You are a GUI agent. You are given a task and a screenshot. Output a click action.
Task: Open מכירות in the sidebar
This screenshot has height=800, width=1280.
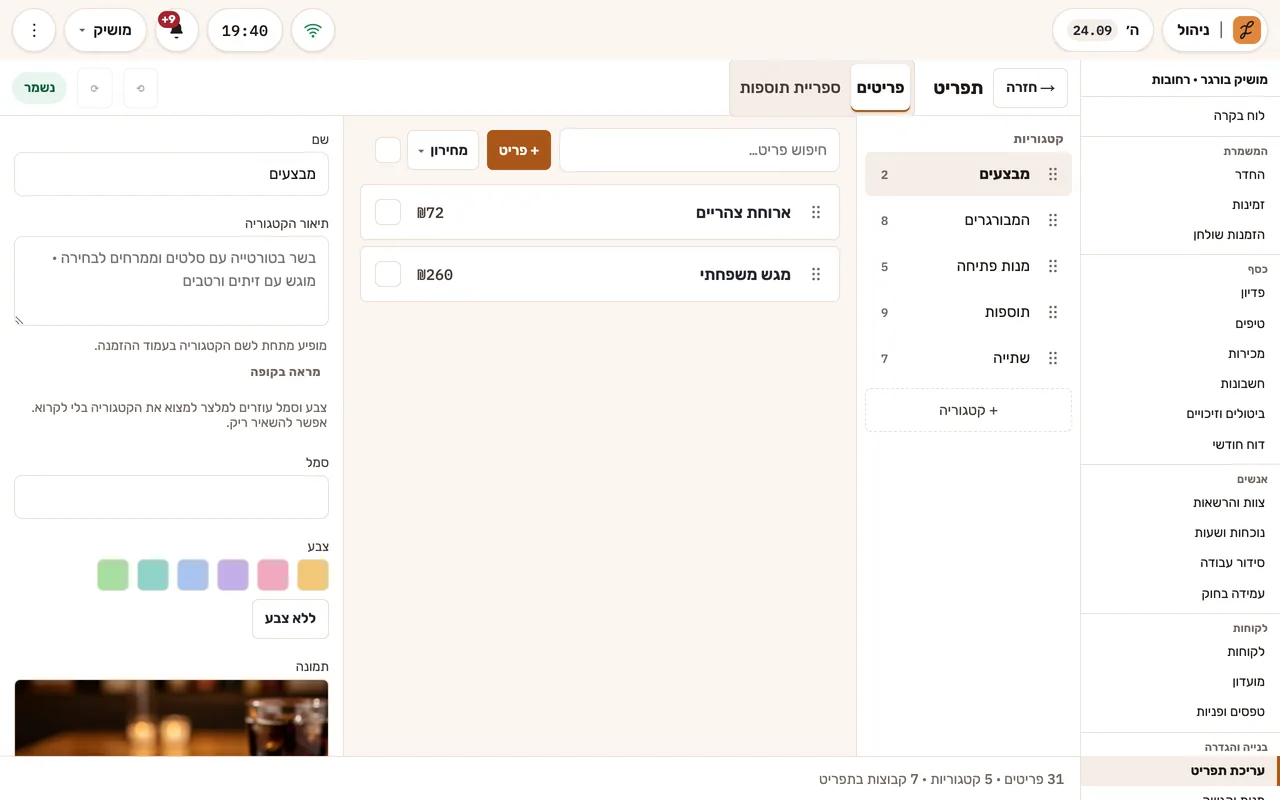pyautogui.click(x=1180, y=354)
